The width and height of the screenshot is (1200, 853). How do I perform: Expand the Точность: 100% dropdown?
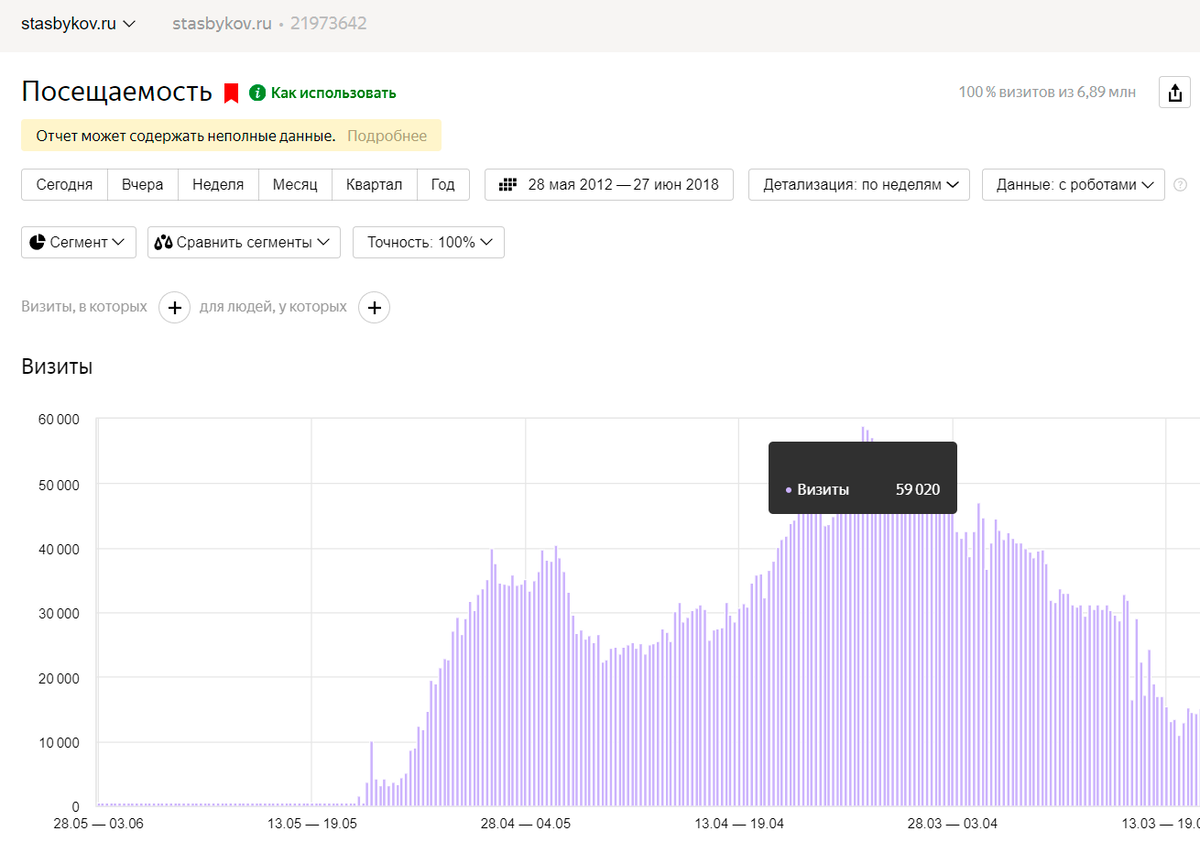pyautogui.click(x=428, y=242)
